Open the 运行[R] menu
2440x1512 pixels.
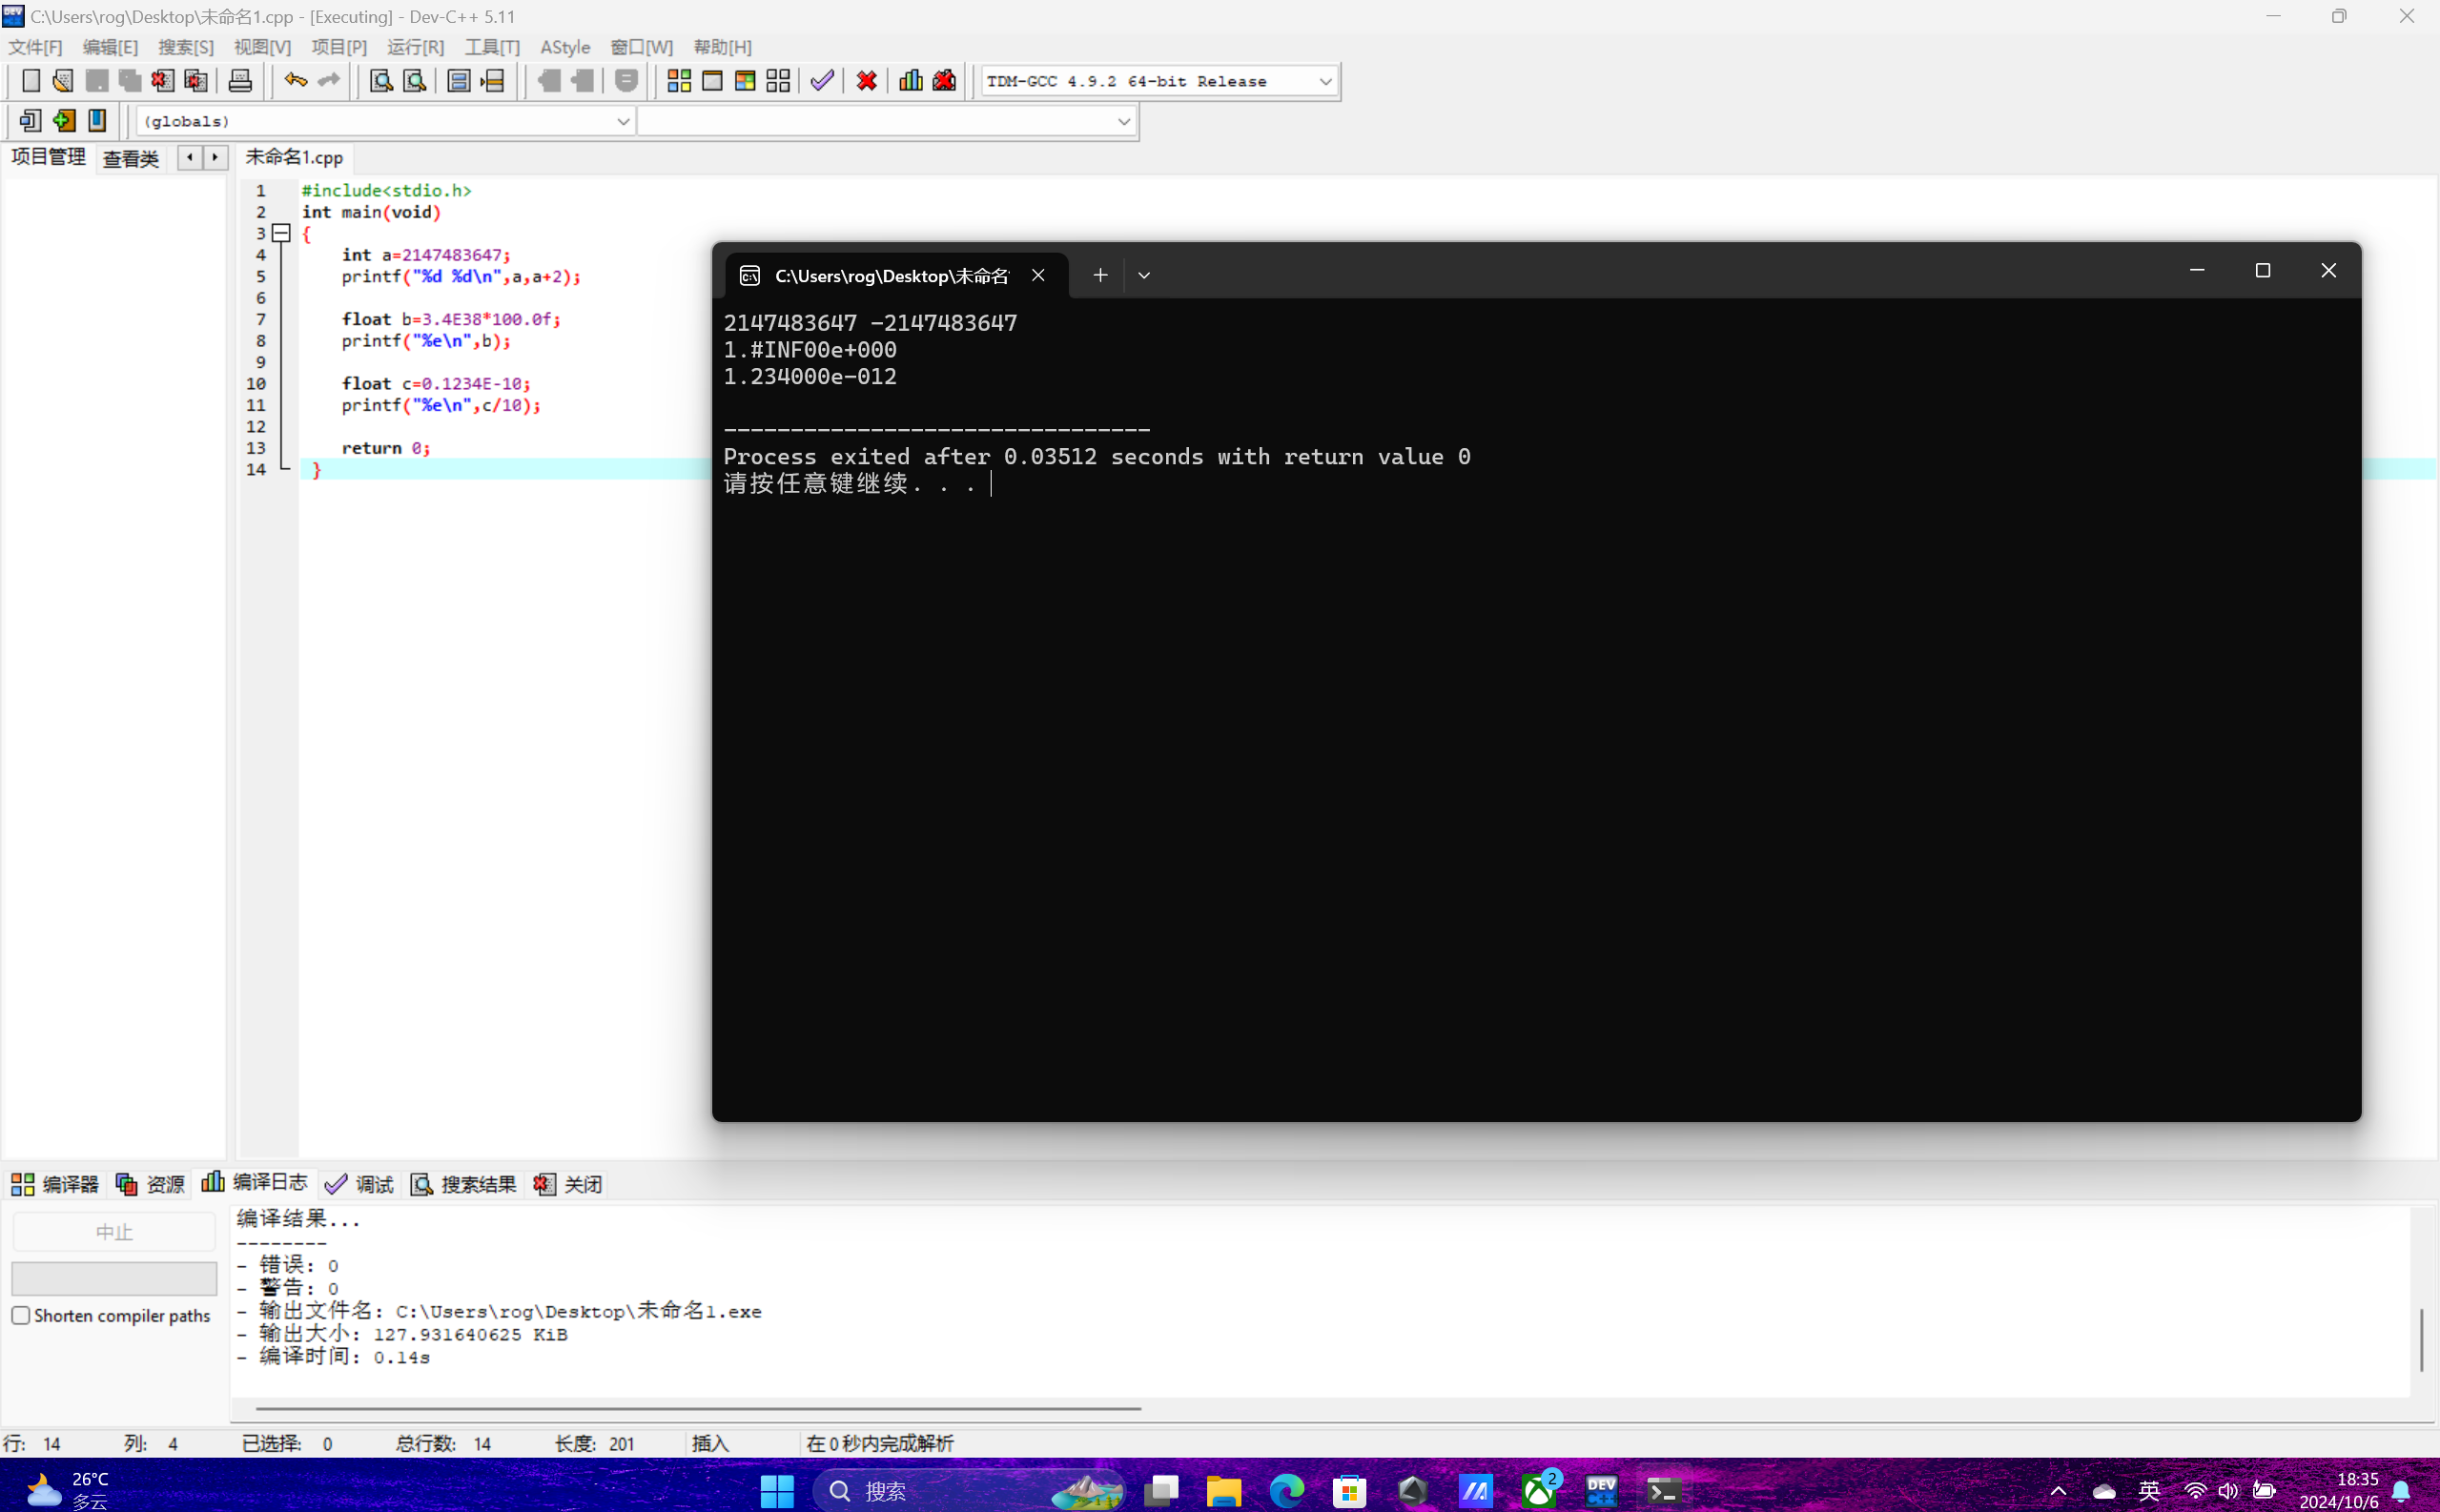pos(415,47)
